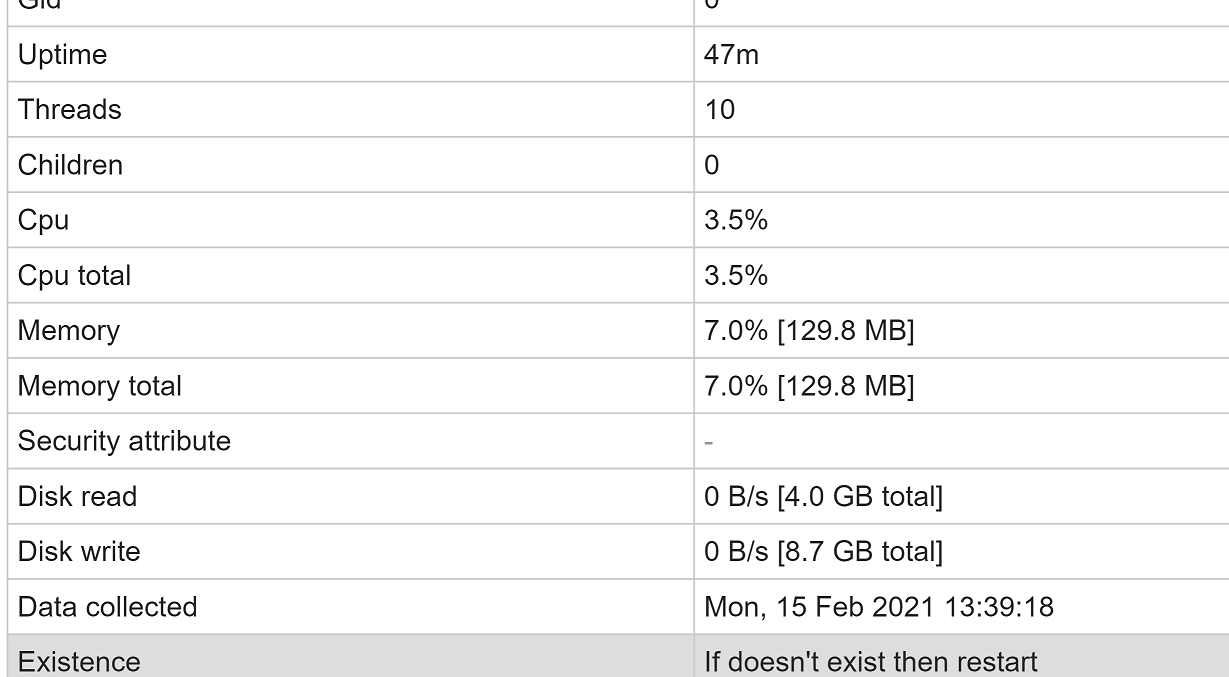
Task: Click the Children row label
Action: pos(70,165)
